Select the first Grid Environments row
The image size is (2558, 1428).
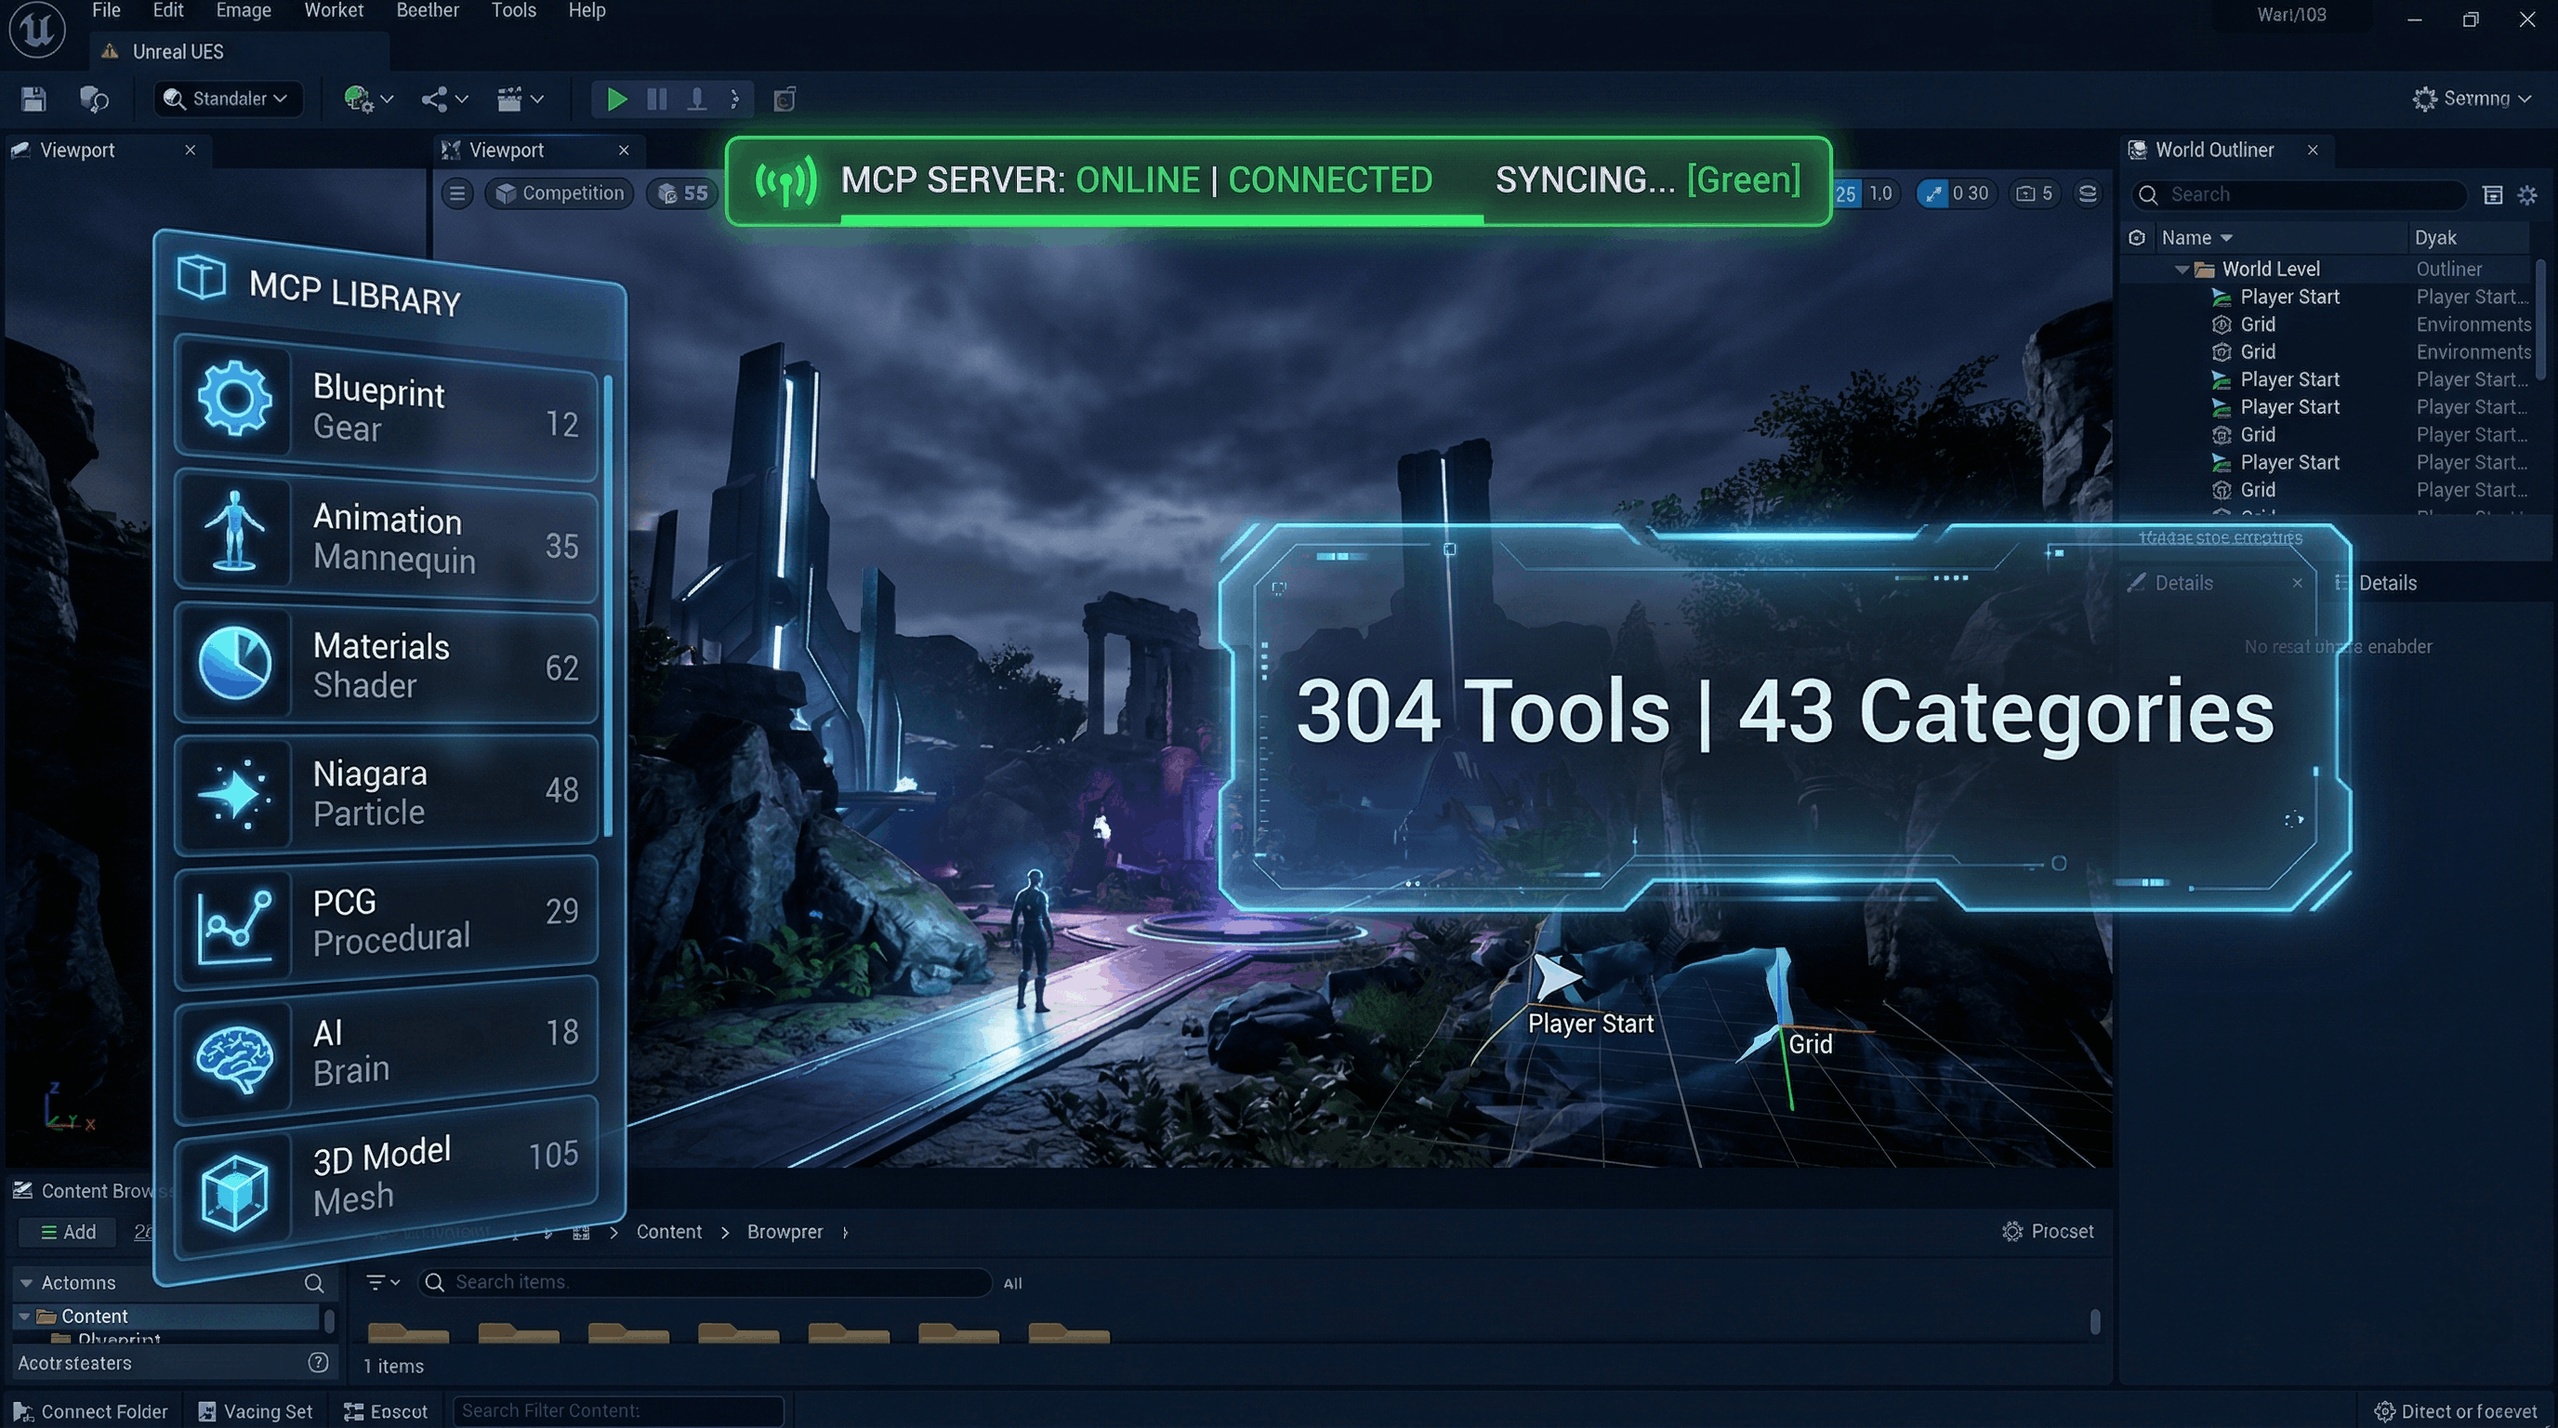[2330, 324]
